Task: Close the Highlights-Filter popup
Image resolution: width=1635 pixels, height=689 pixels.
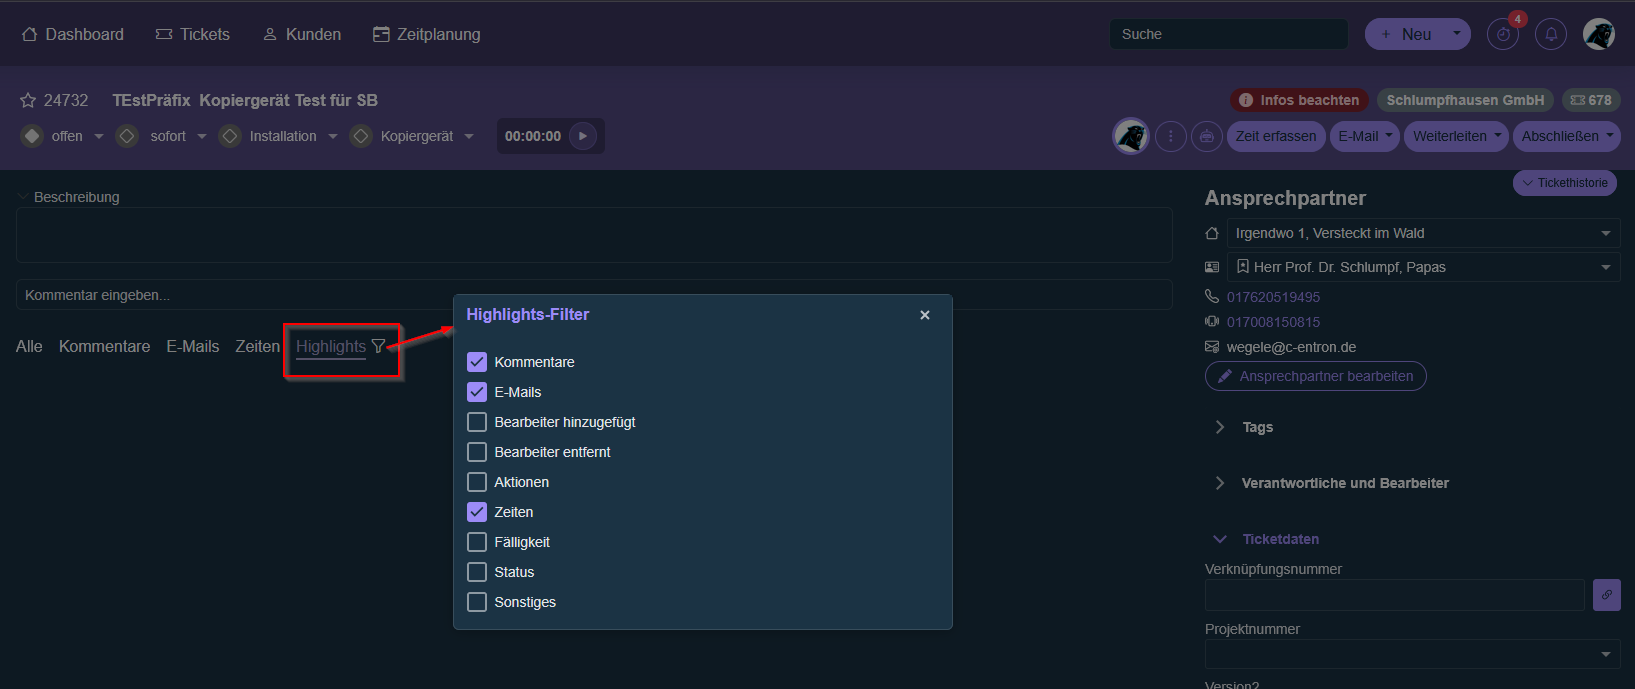Action: tap(925, 315)
